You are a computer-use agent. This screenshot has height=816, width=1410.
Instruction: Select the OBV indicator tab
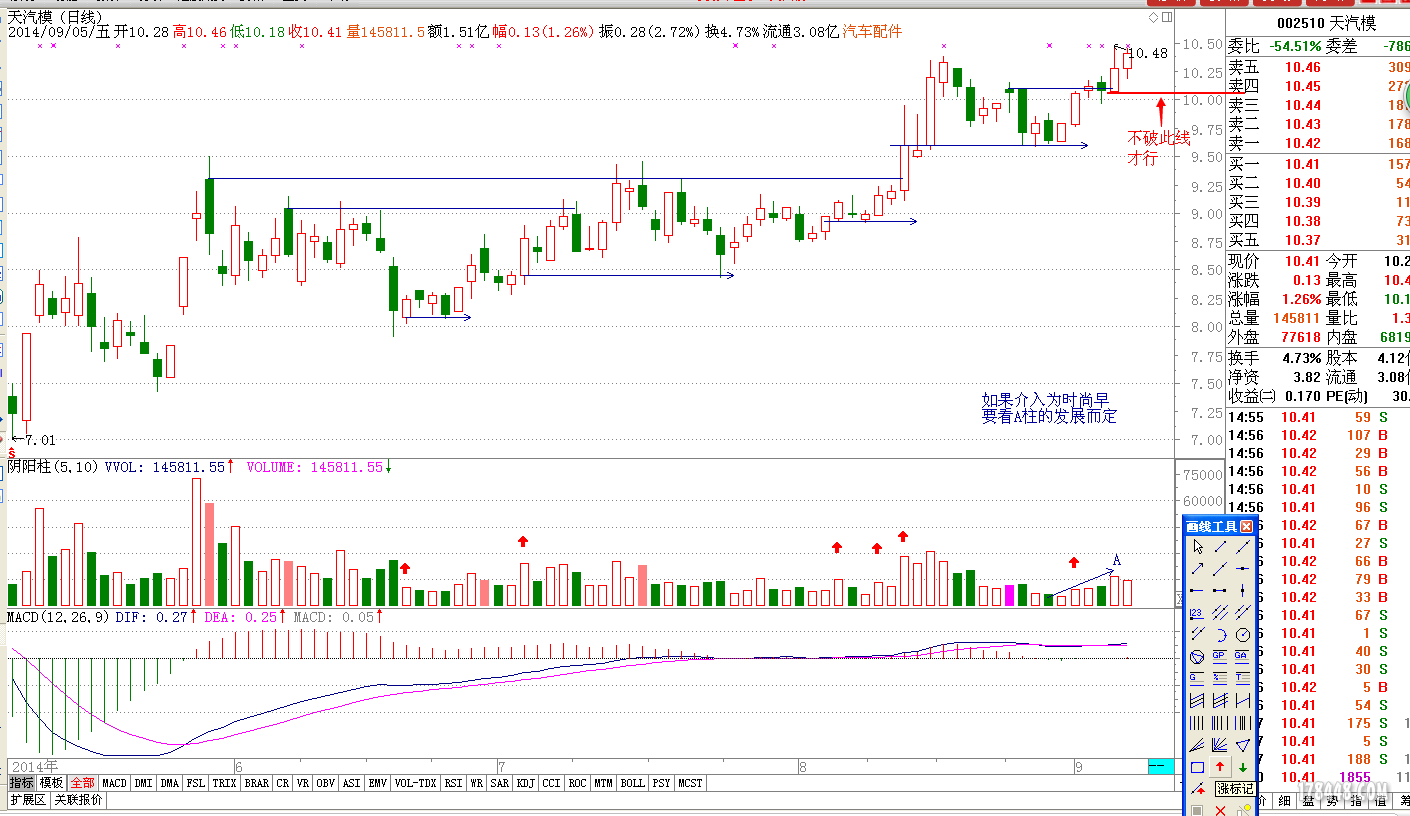[x=326, y=783]
